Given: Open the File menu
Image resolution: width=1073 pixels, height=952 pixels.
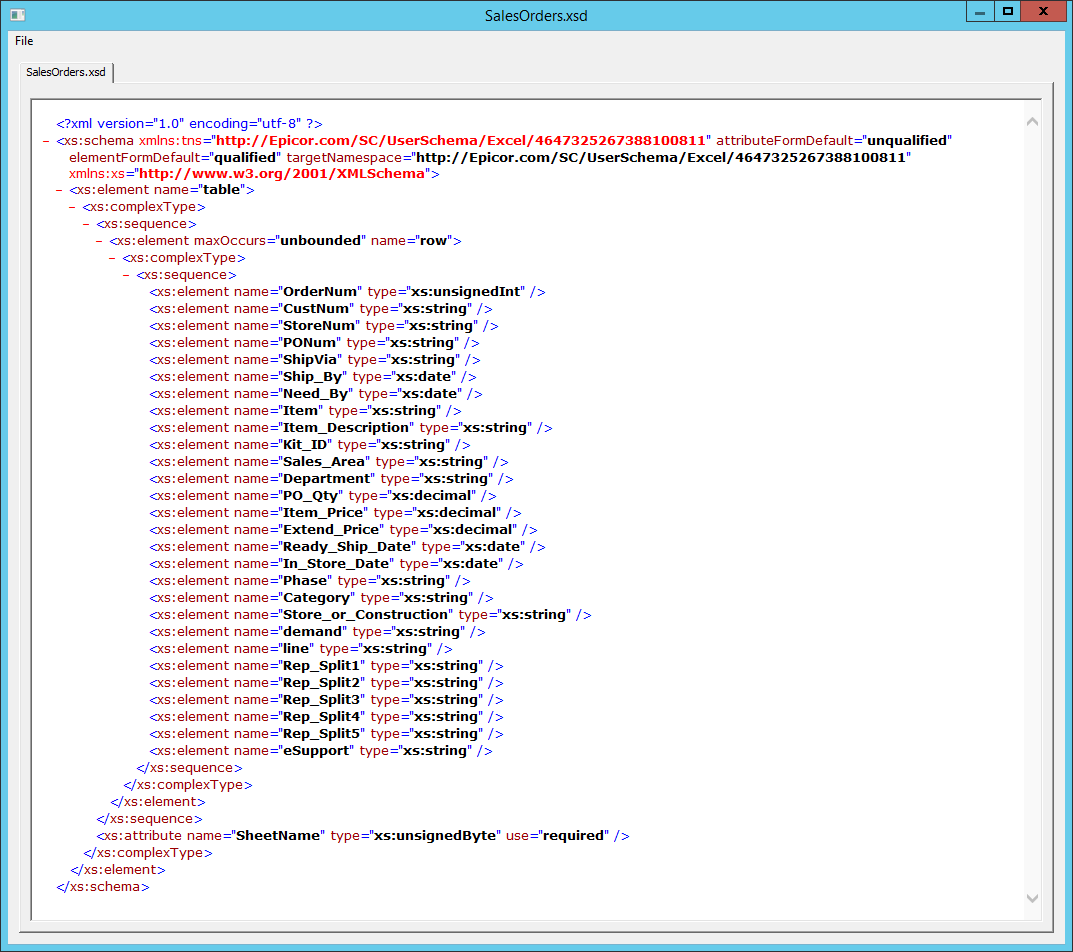Looking at the screenshot, I should pos(24,41).
